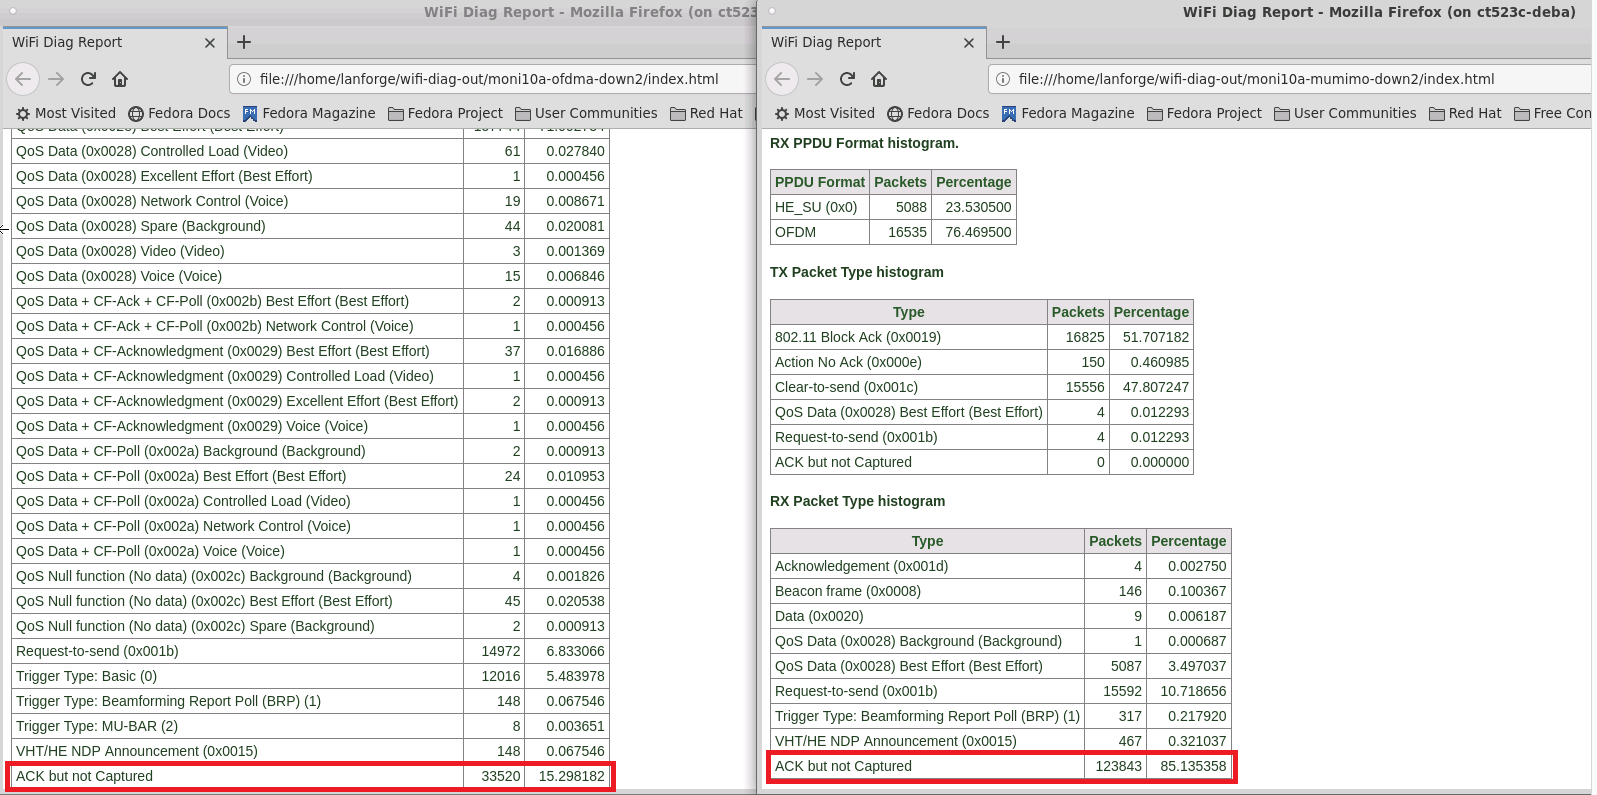Click BRP row with 317 packets in right window

click(x=1001, y=716)
